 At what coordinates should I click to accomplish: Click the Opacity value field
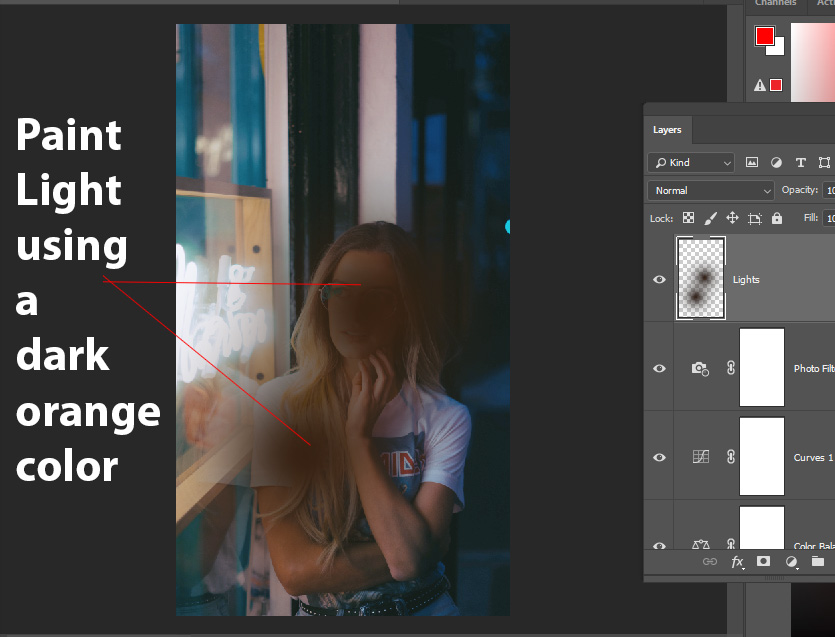(829, 190)
